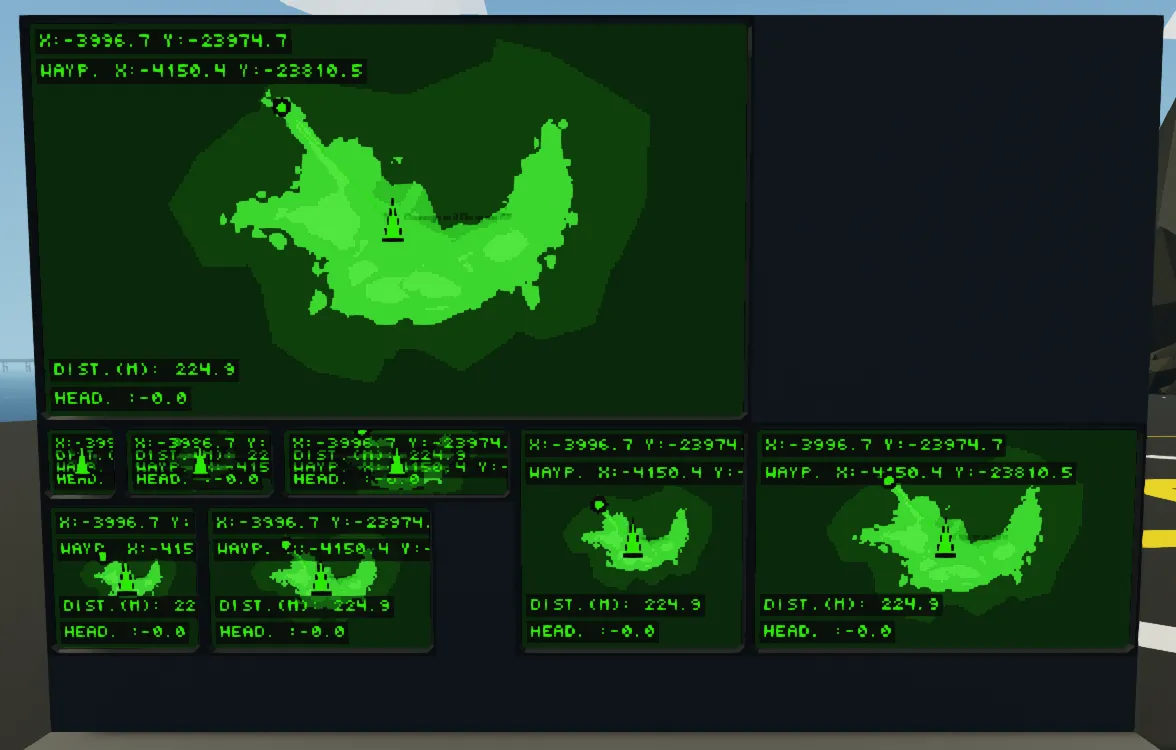The width and height of the screenshot is (1176, 750).
Task: Click the HEAD. readout on the bottom-right wide monitor
Action: point(826,631)
